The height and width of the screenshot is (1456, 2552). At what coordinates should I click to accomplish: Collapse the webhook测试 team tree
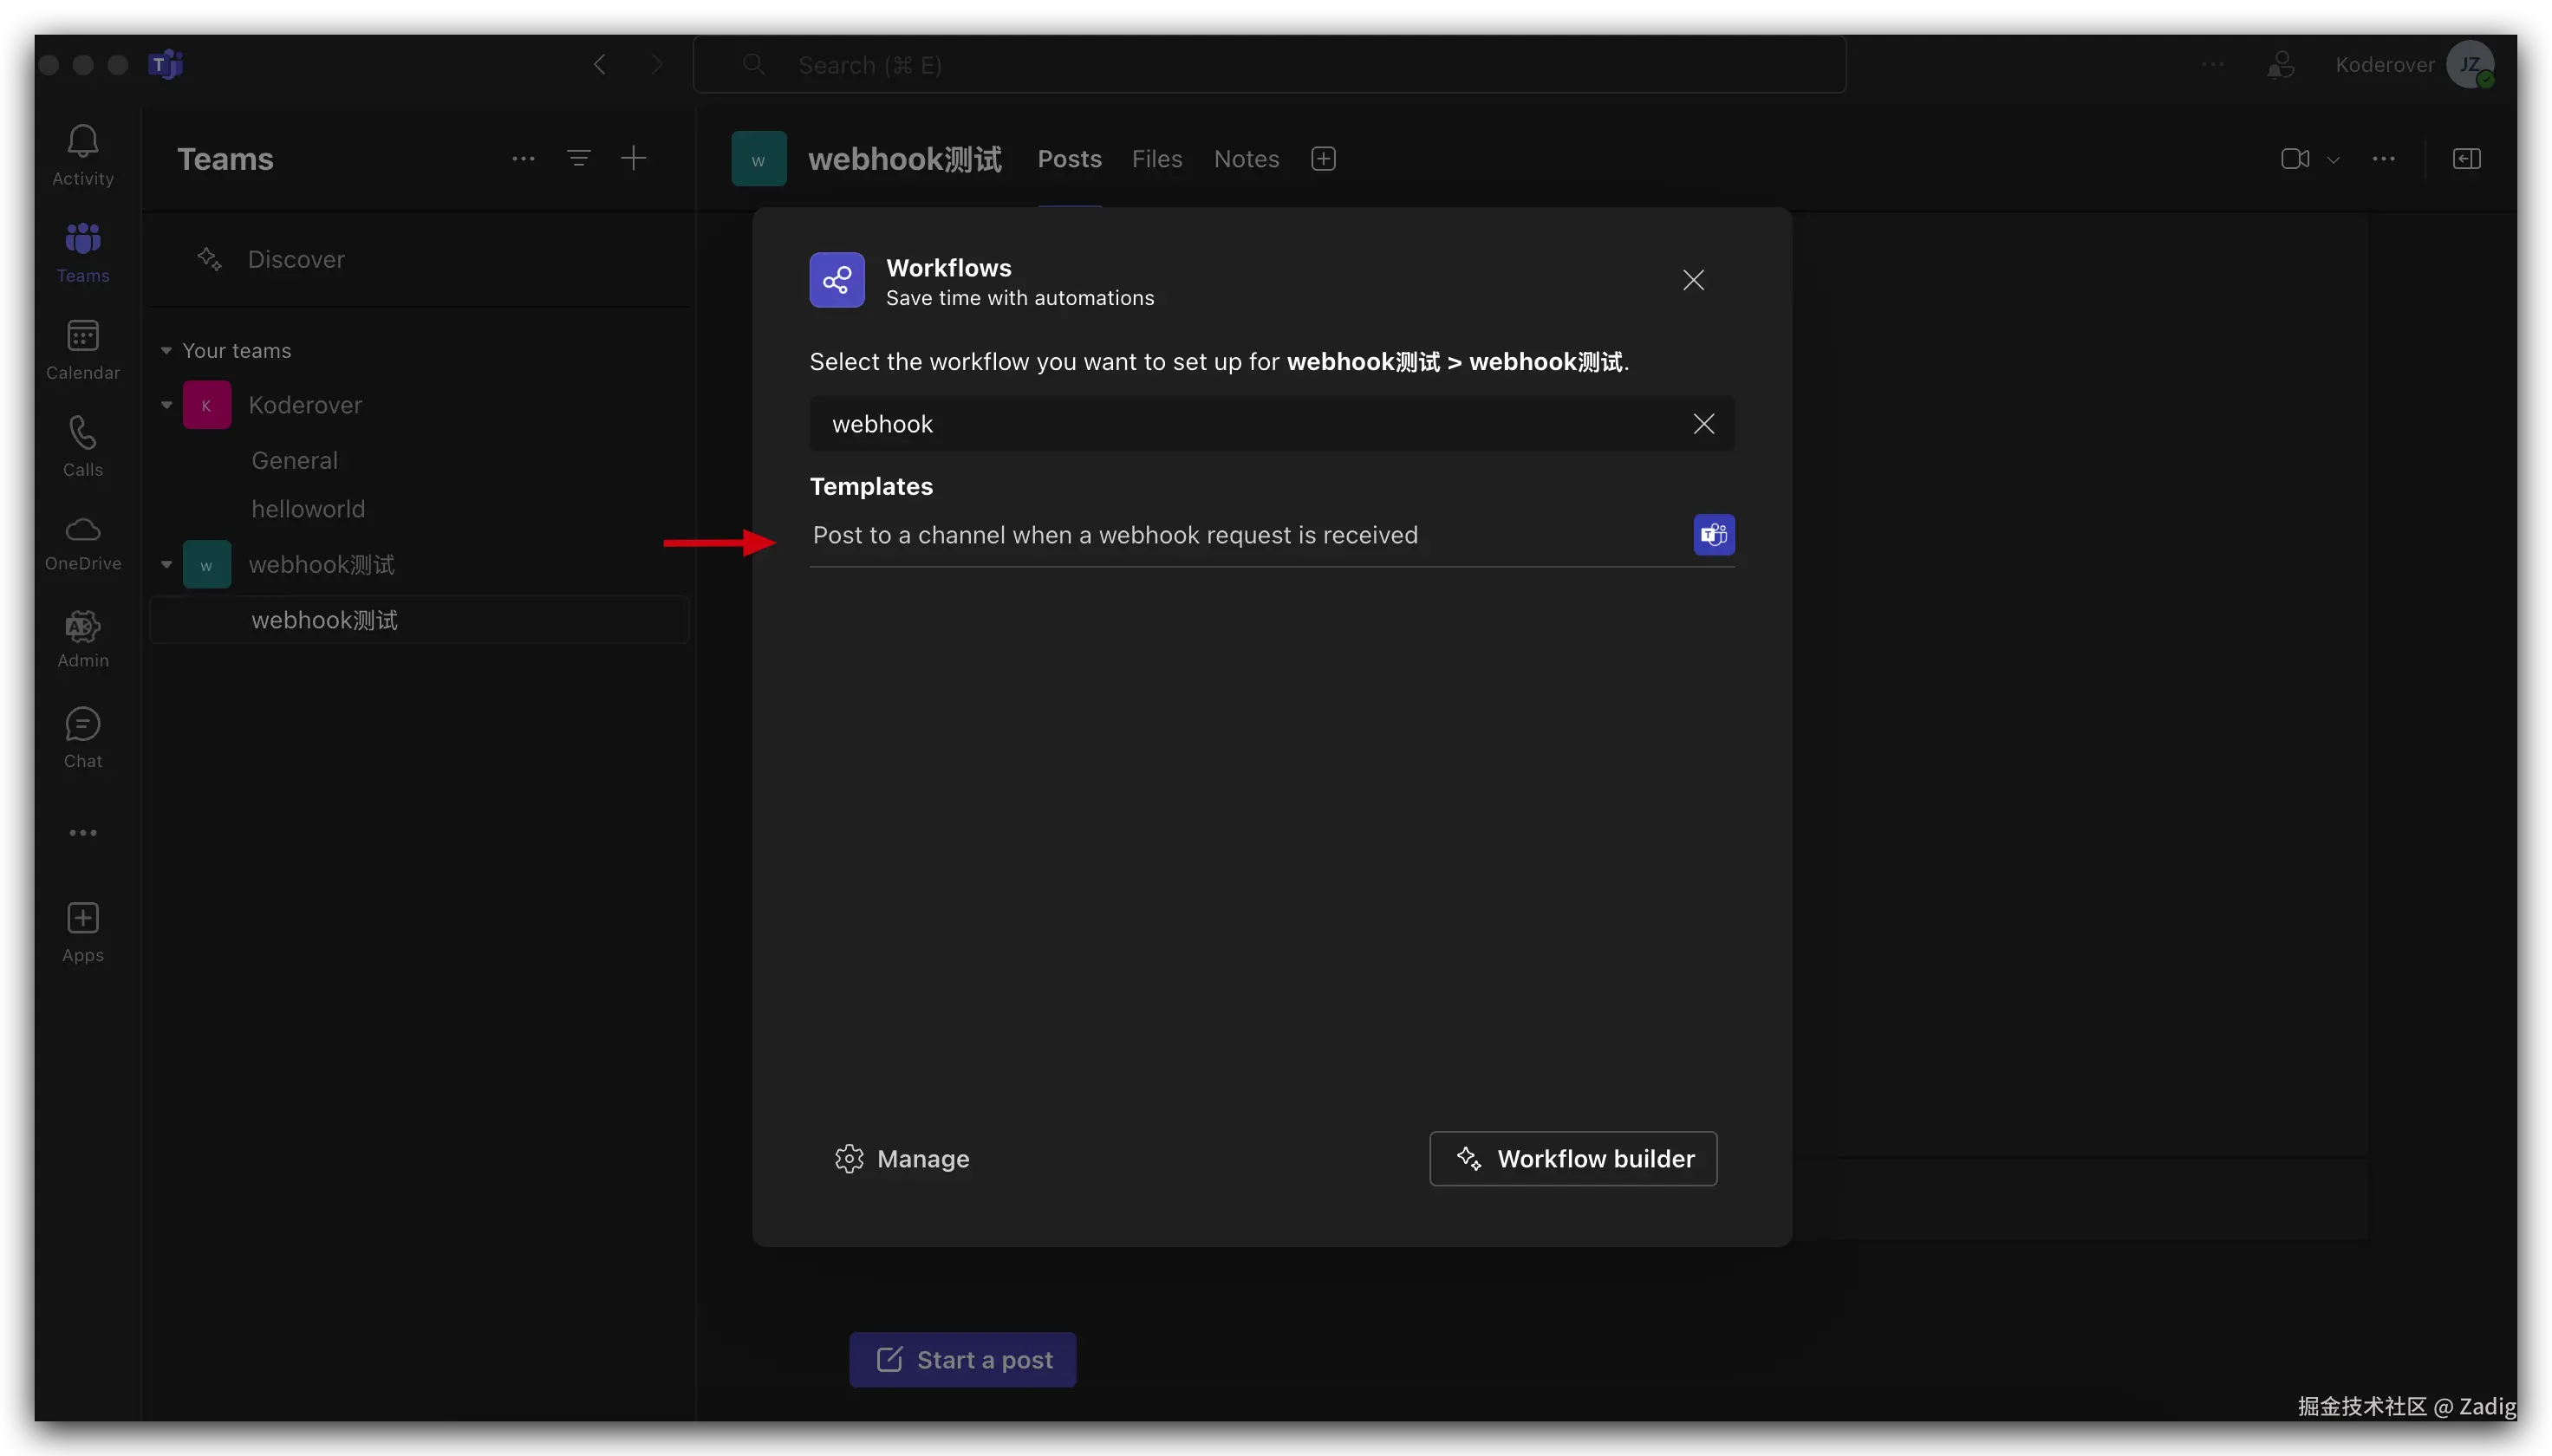pos(167,564)
